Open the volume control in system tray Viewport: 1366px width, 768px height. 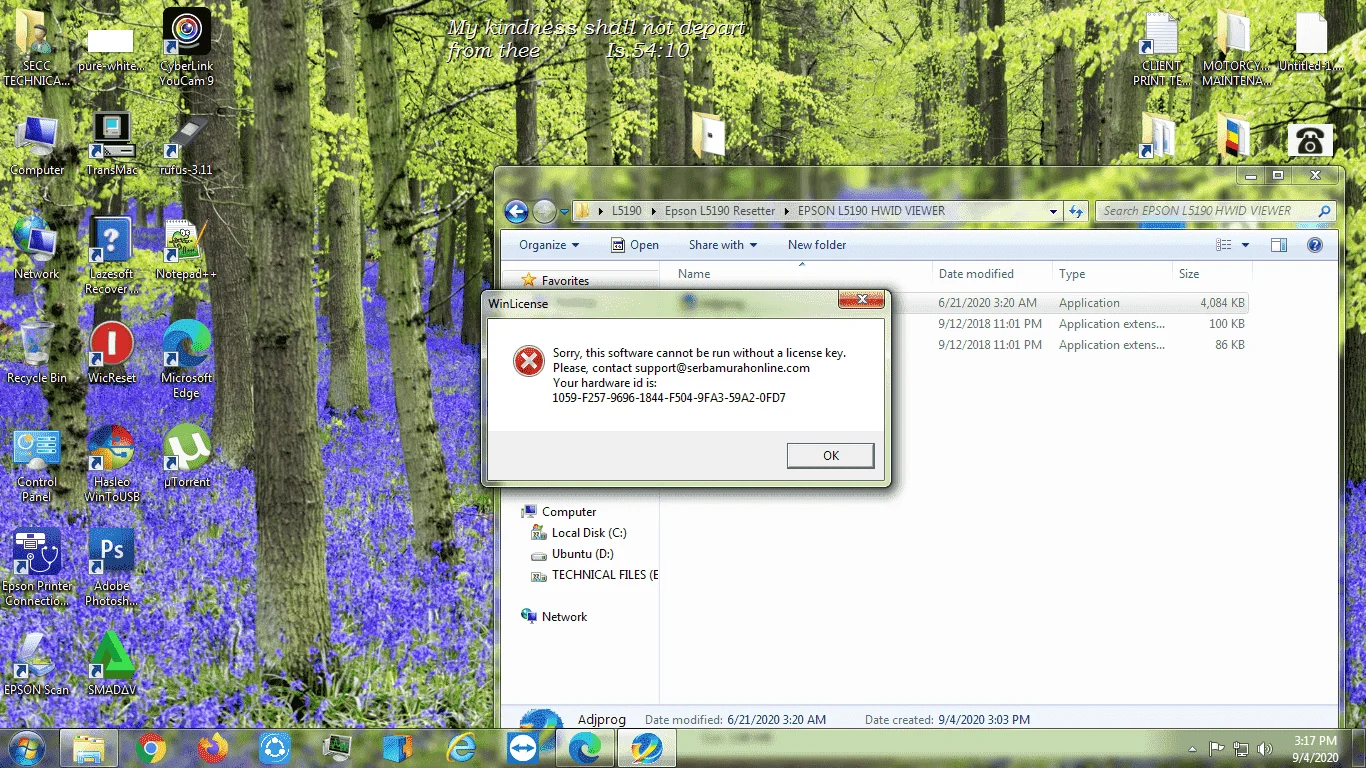(x=1265, y=749)
